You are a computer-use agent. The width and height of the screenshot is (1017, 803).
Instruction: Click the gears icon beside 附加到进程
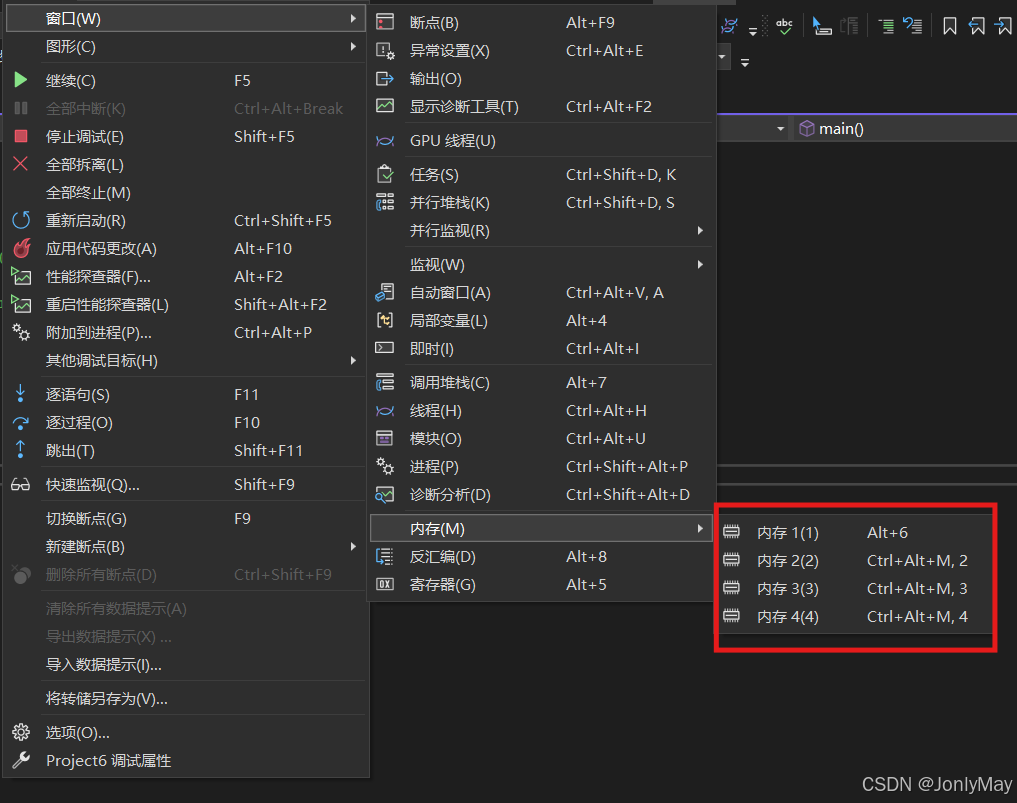point(21,332)
